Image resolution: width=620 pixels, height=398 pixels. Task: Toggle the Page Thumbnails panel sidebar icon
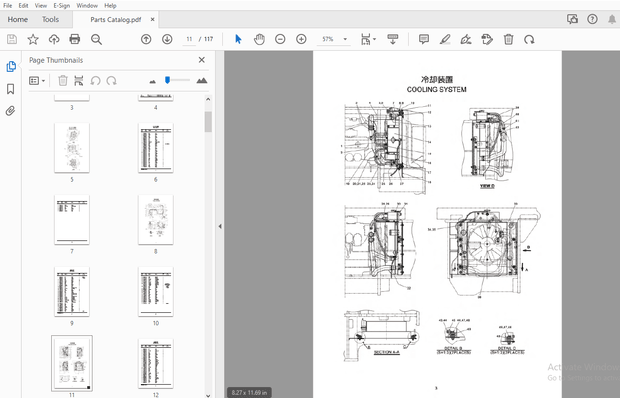coord(11,66)
